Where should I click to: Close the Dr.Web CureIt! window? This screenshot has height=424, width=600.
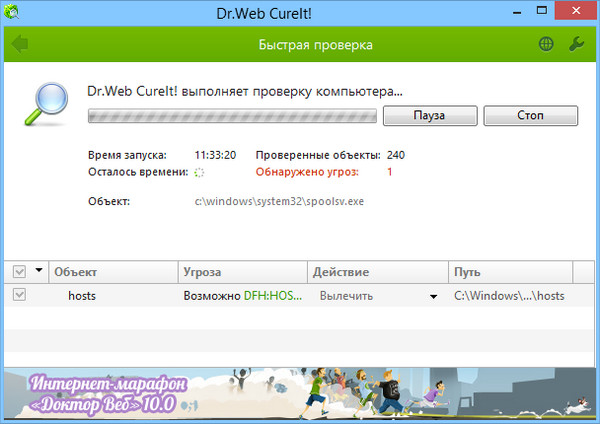point(576,11)
